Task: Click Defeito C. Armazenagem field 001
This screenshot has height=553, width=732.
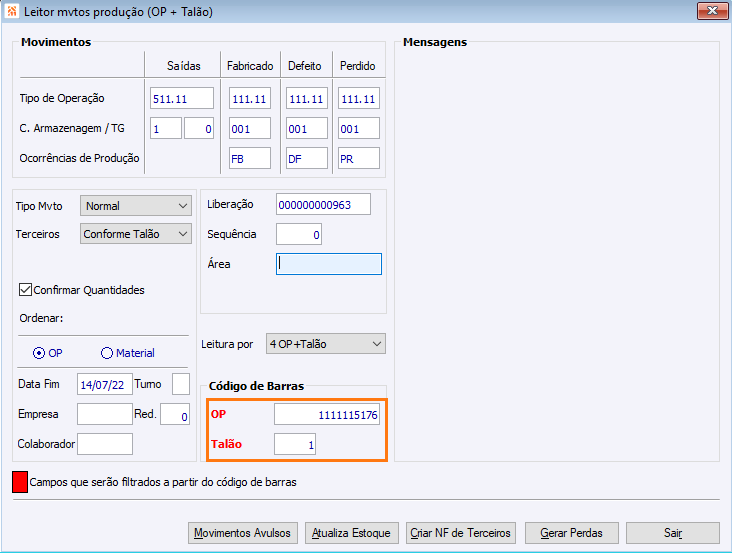Action: pos(307,128)
